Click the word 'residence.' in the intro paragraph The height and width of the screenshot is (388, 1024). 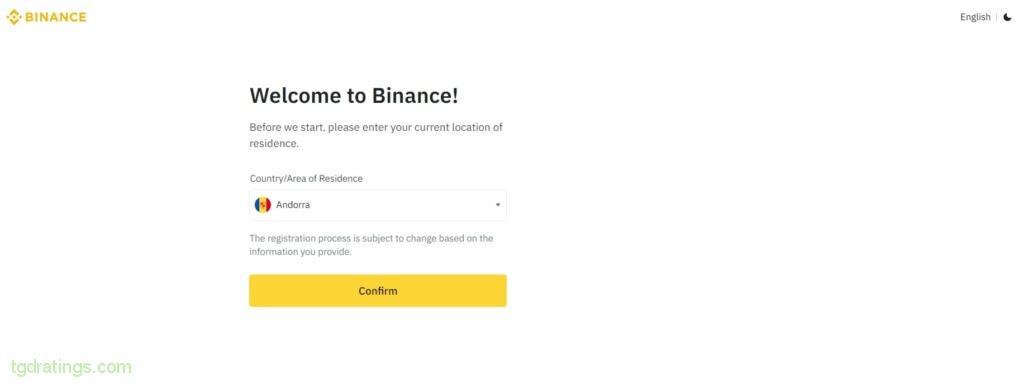(x=274, y=144)
